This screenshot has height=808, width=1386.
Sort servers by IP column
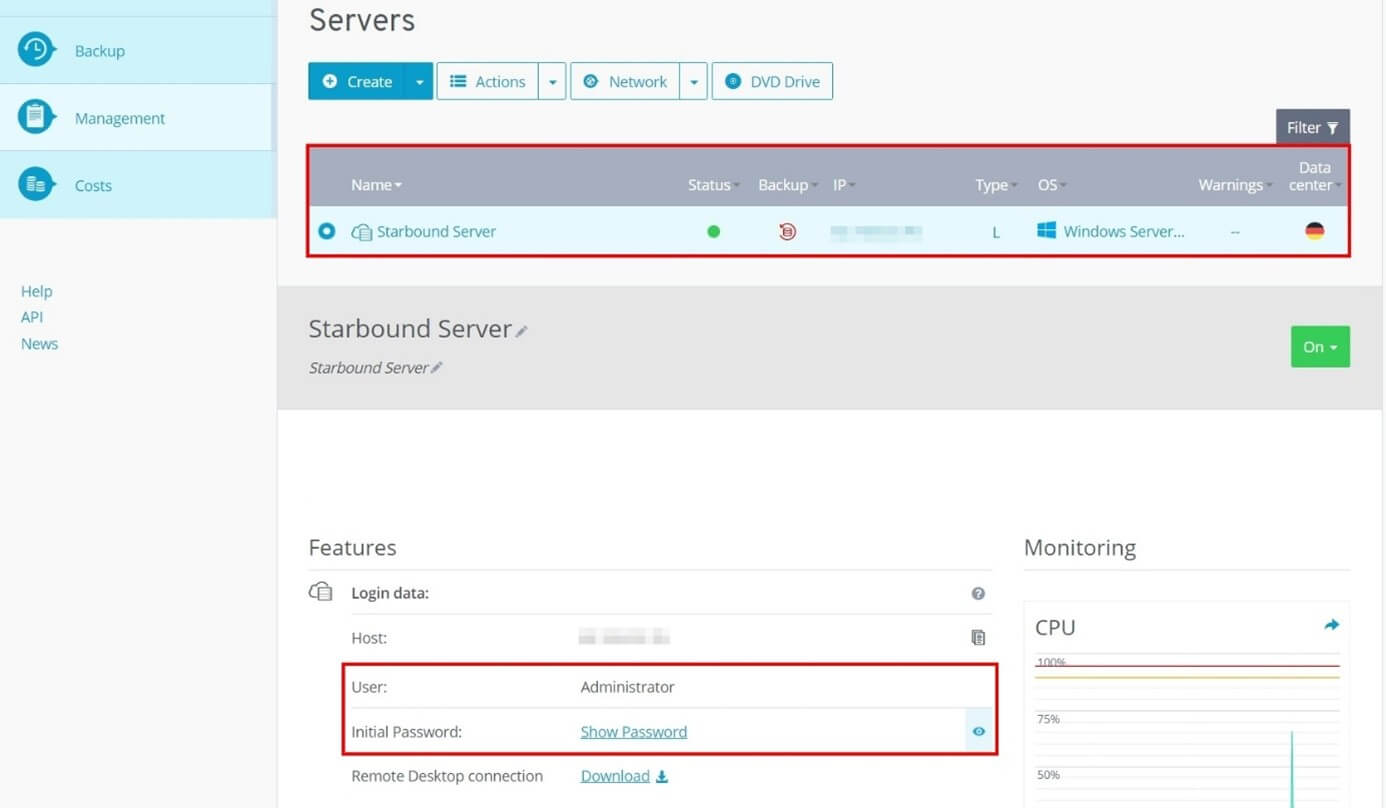[x=844, y=185]
